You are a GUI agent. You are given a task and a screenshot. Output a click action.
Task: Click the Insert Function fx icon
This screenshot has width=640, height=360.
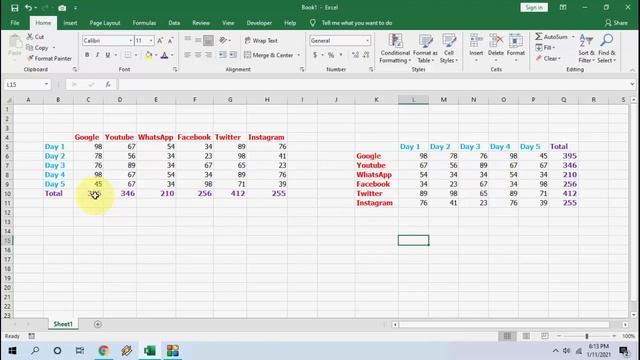[x=108, y=84]
